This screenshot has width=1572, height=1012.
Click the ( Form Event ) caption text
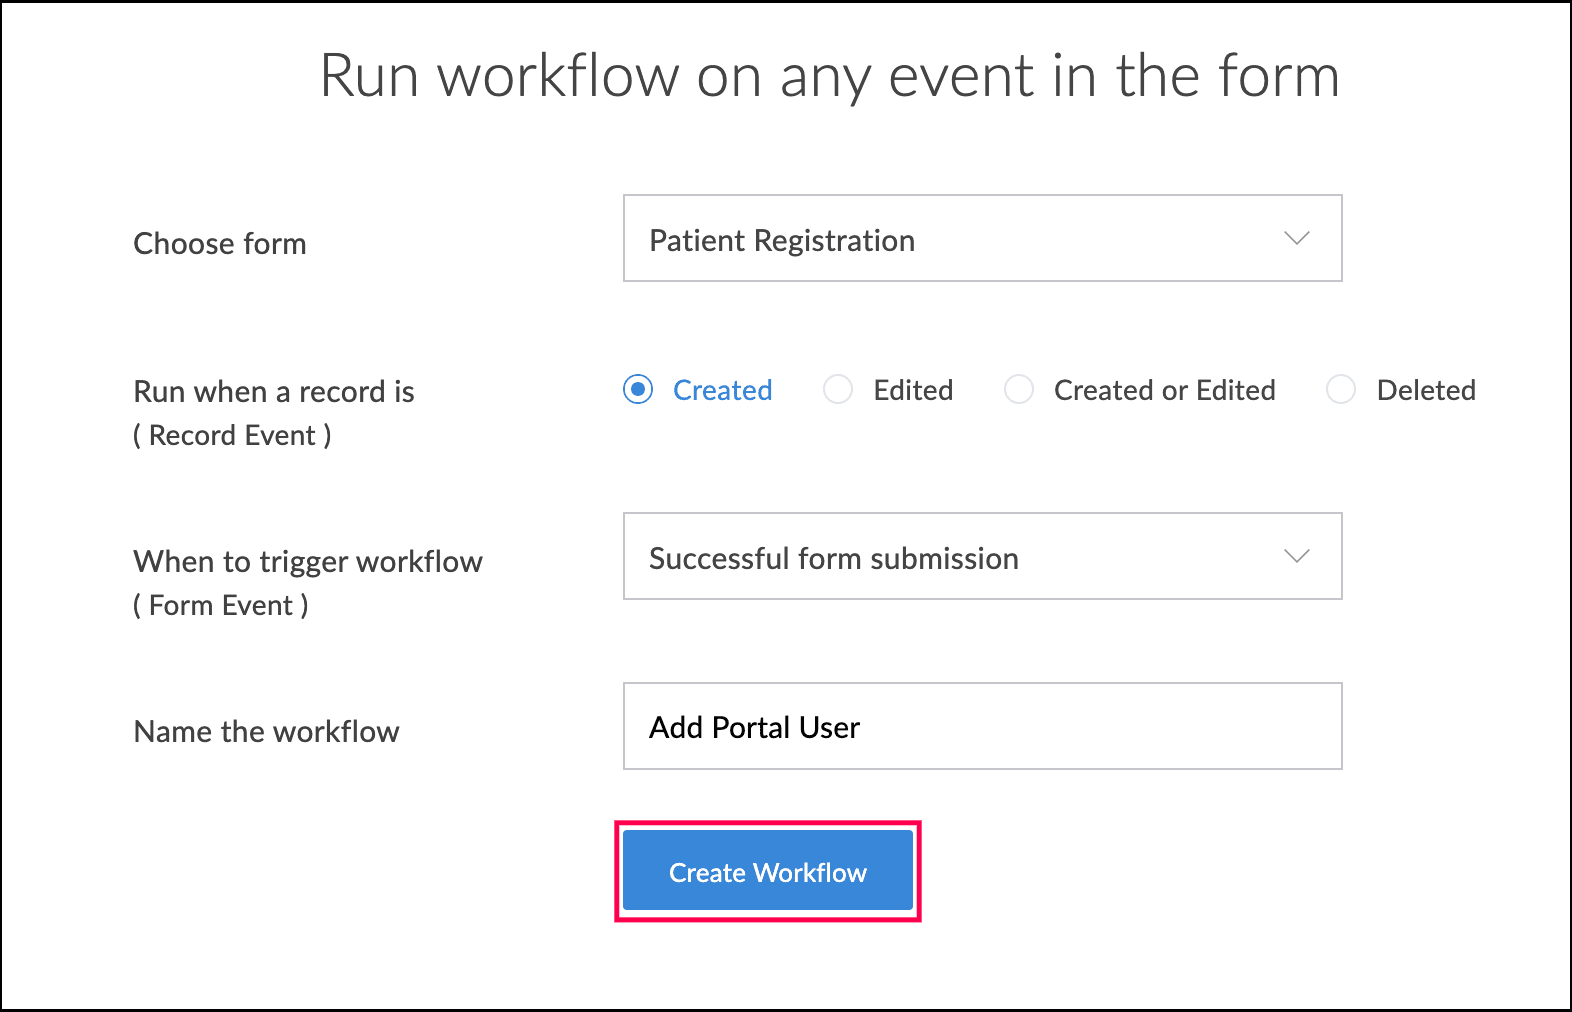coord(221,606)
